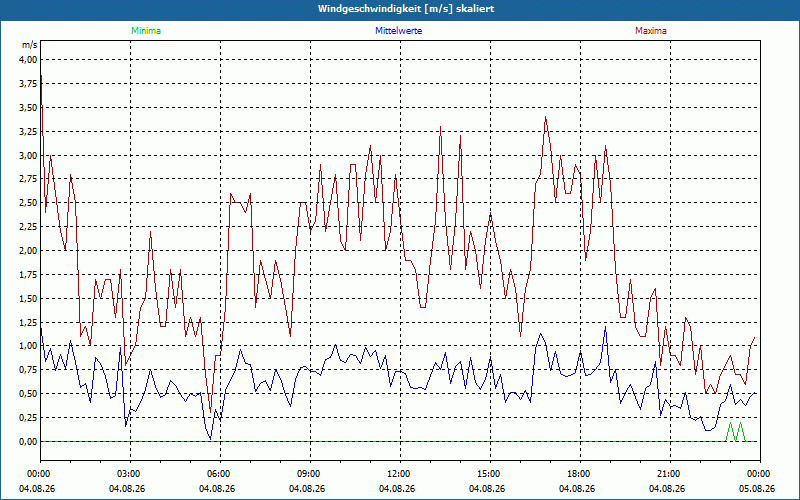Viewport: 800px width, 500px height.
Task: Click the y-axis value '1,75'
Action: click(x=28, y=275)
